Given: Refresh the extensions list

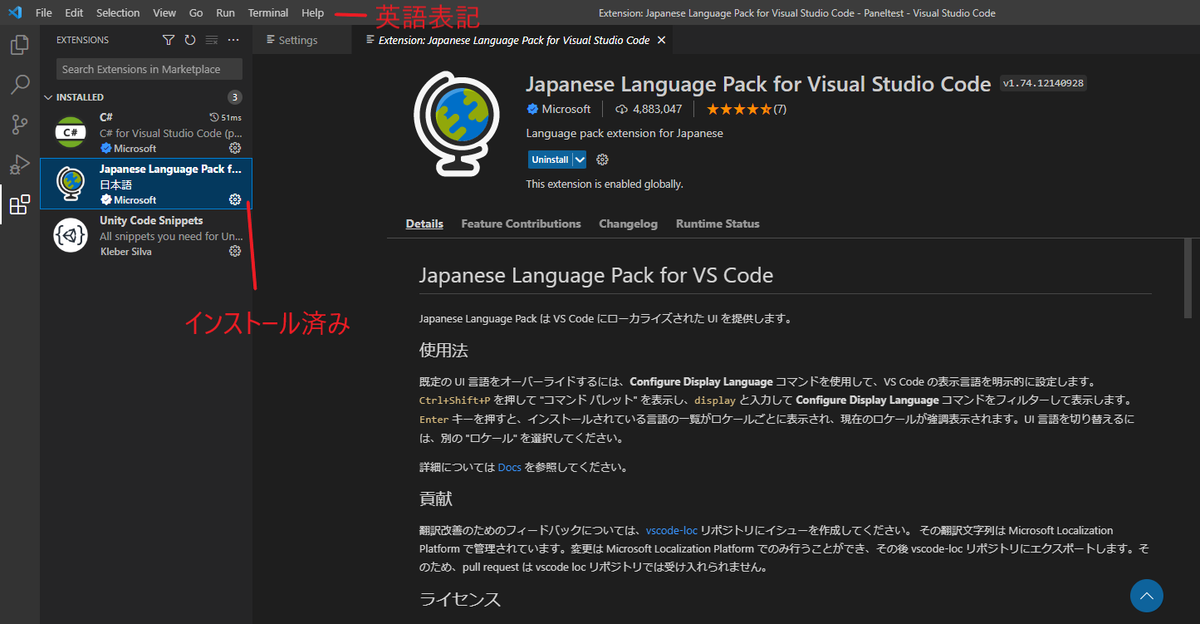Looking at the screenshot, I should pyautogui.click(x=190, y=40).
